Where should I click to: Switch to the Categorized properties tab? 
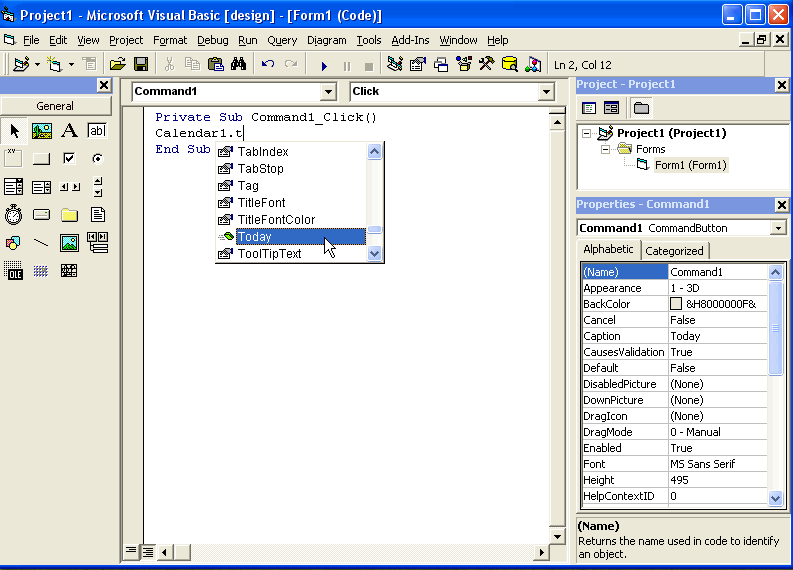(x=674, y=251)
